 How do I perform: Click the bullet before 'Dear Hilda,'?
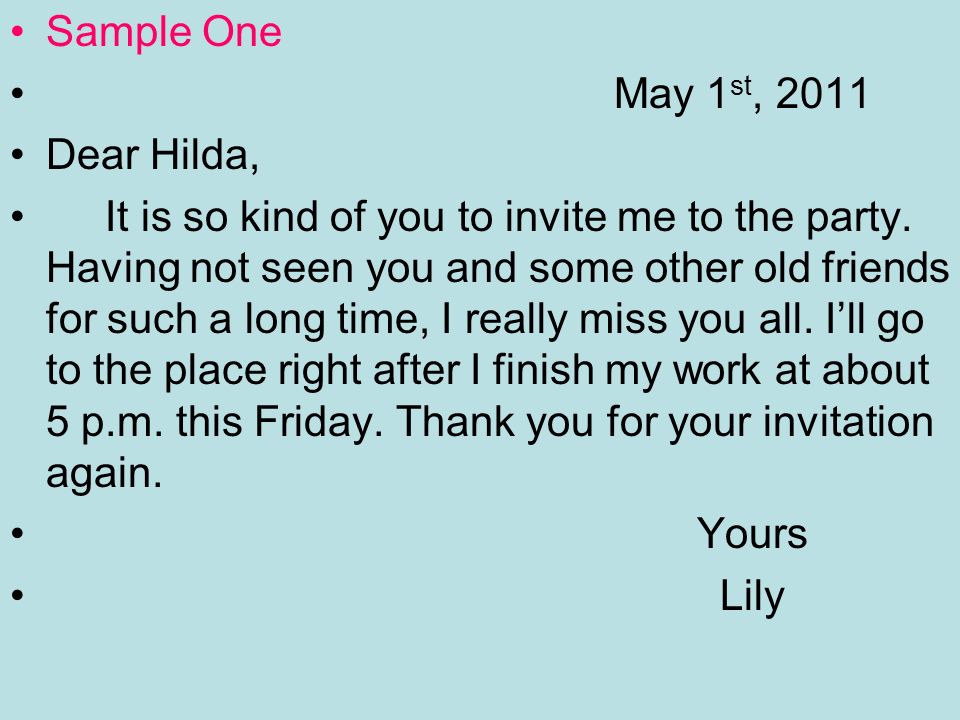[18, 154]
